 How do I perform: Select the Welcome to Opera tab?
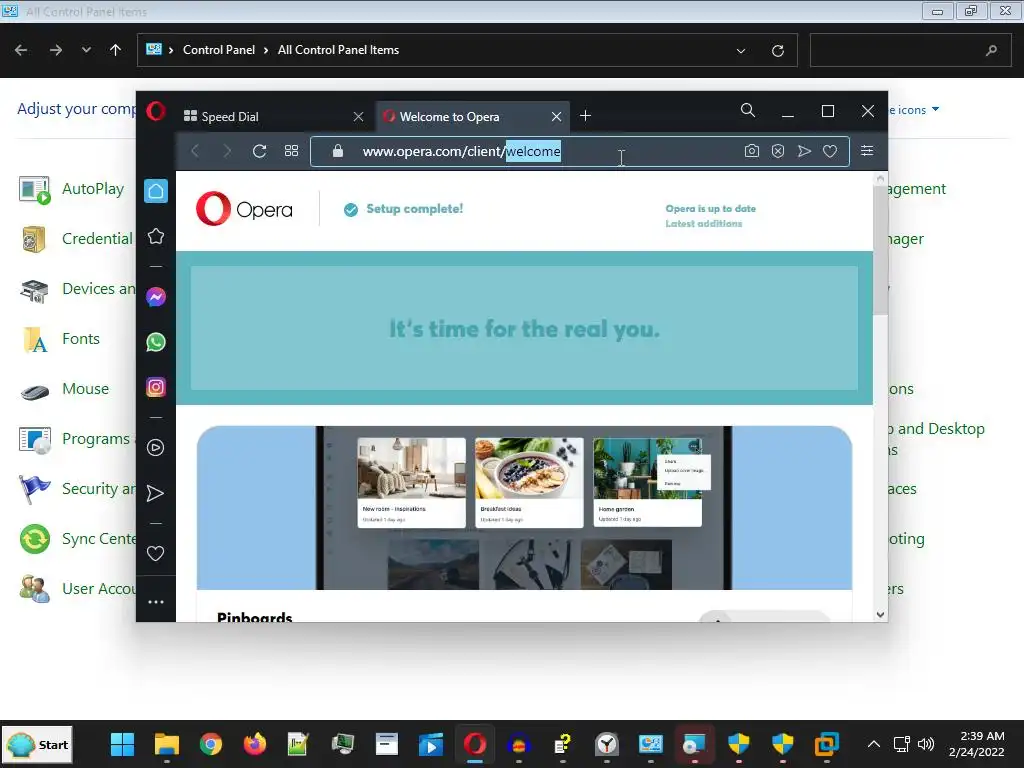[472, 116]
